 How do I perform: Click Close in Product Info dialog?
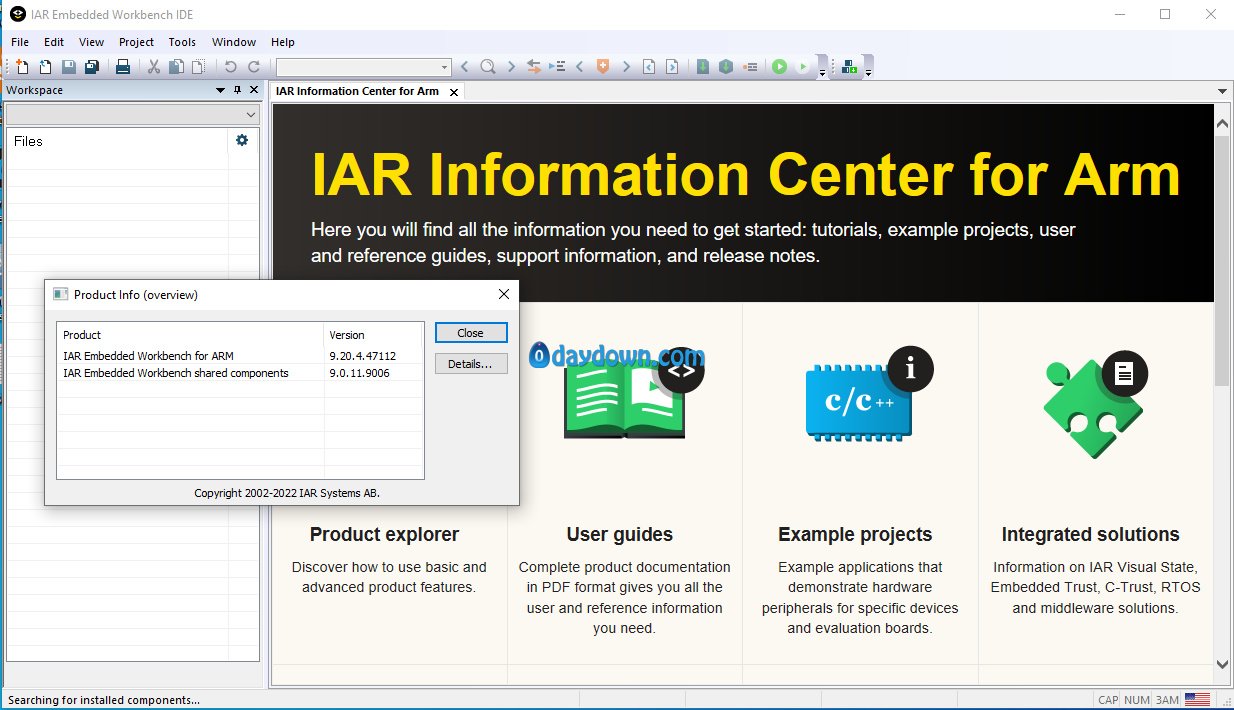click(x=470, y=333)
